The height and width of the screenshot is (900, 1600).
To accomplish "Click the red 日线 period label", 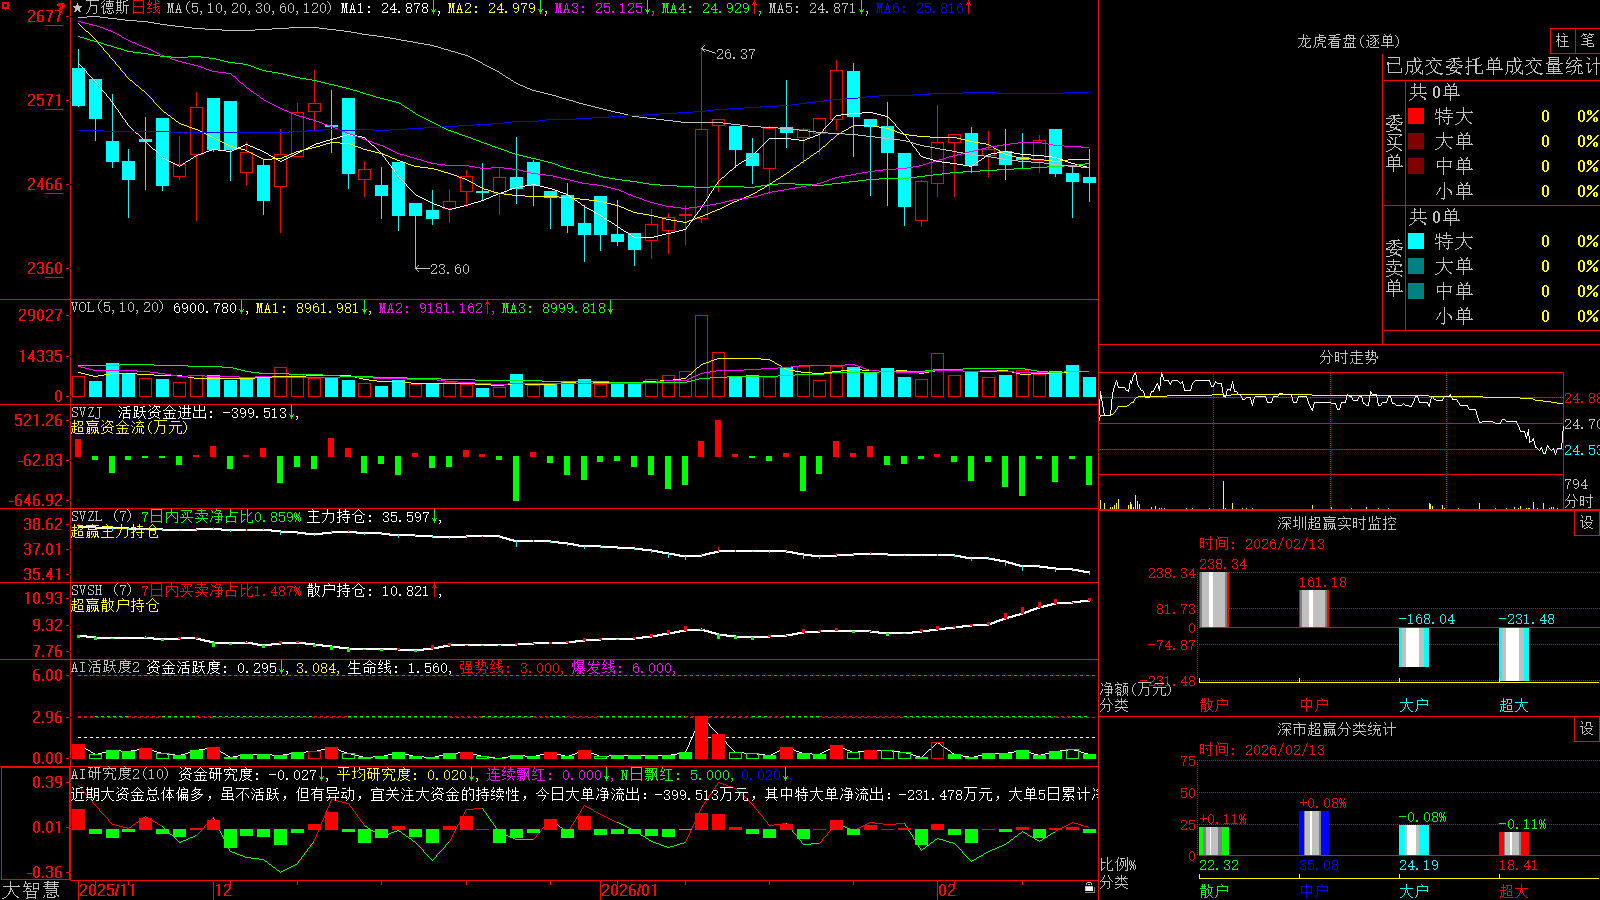I will coord(146,8).
